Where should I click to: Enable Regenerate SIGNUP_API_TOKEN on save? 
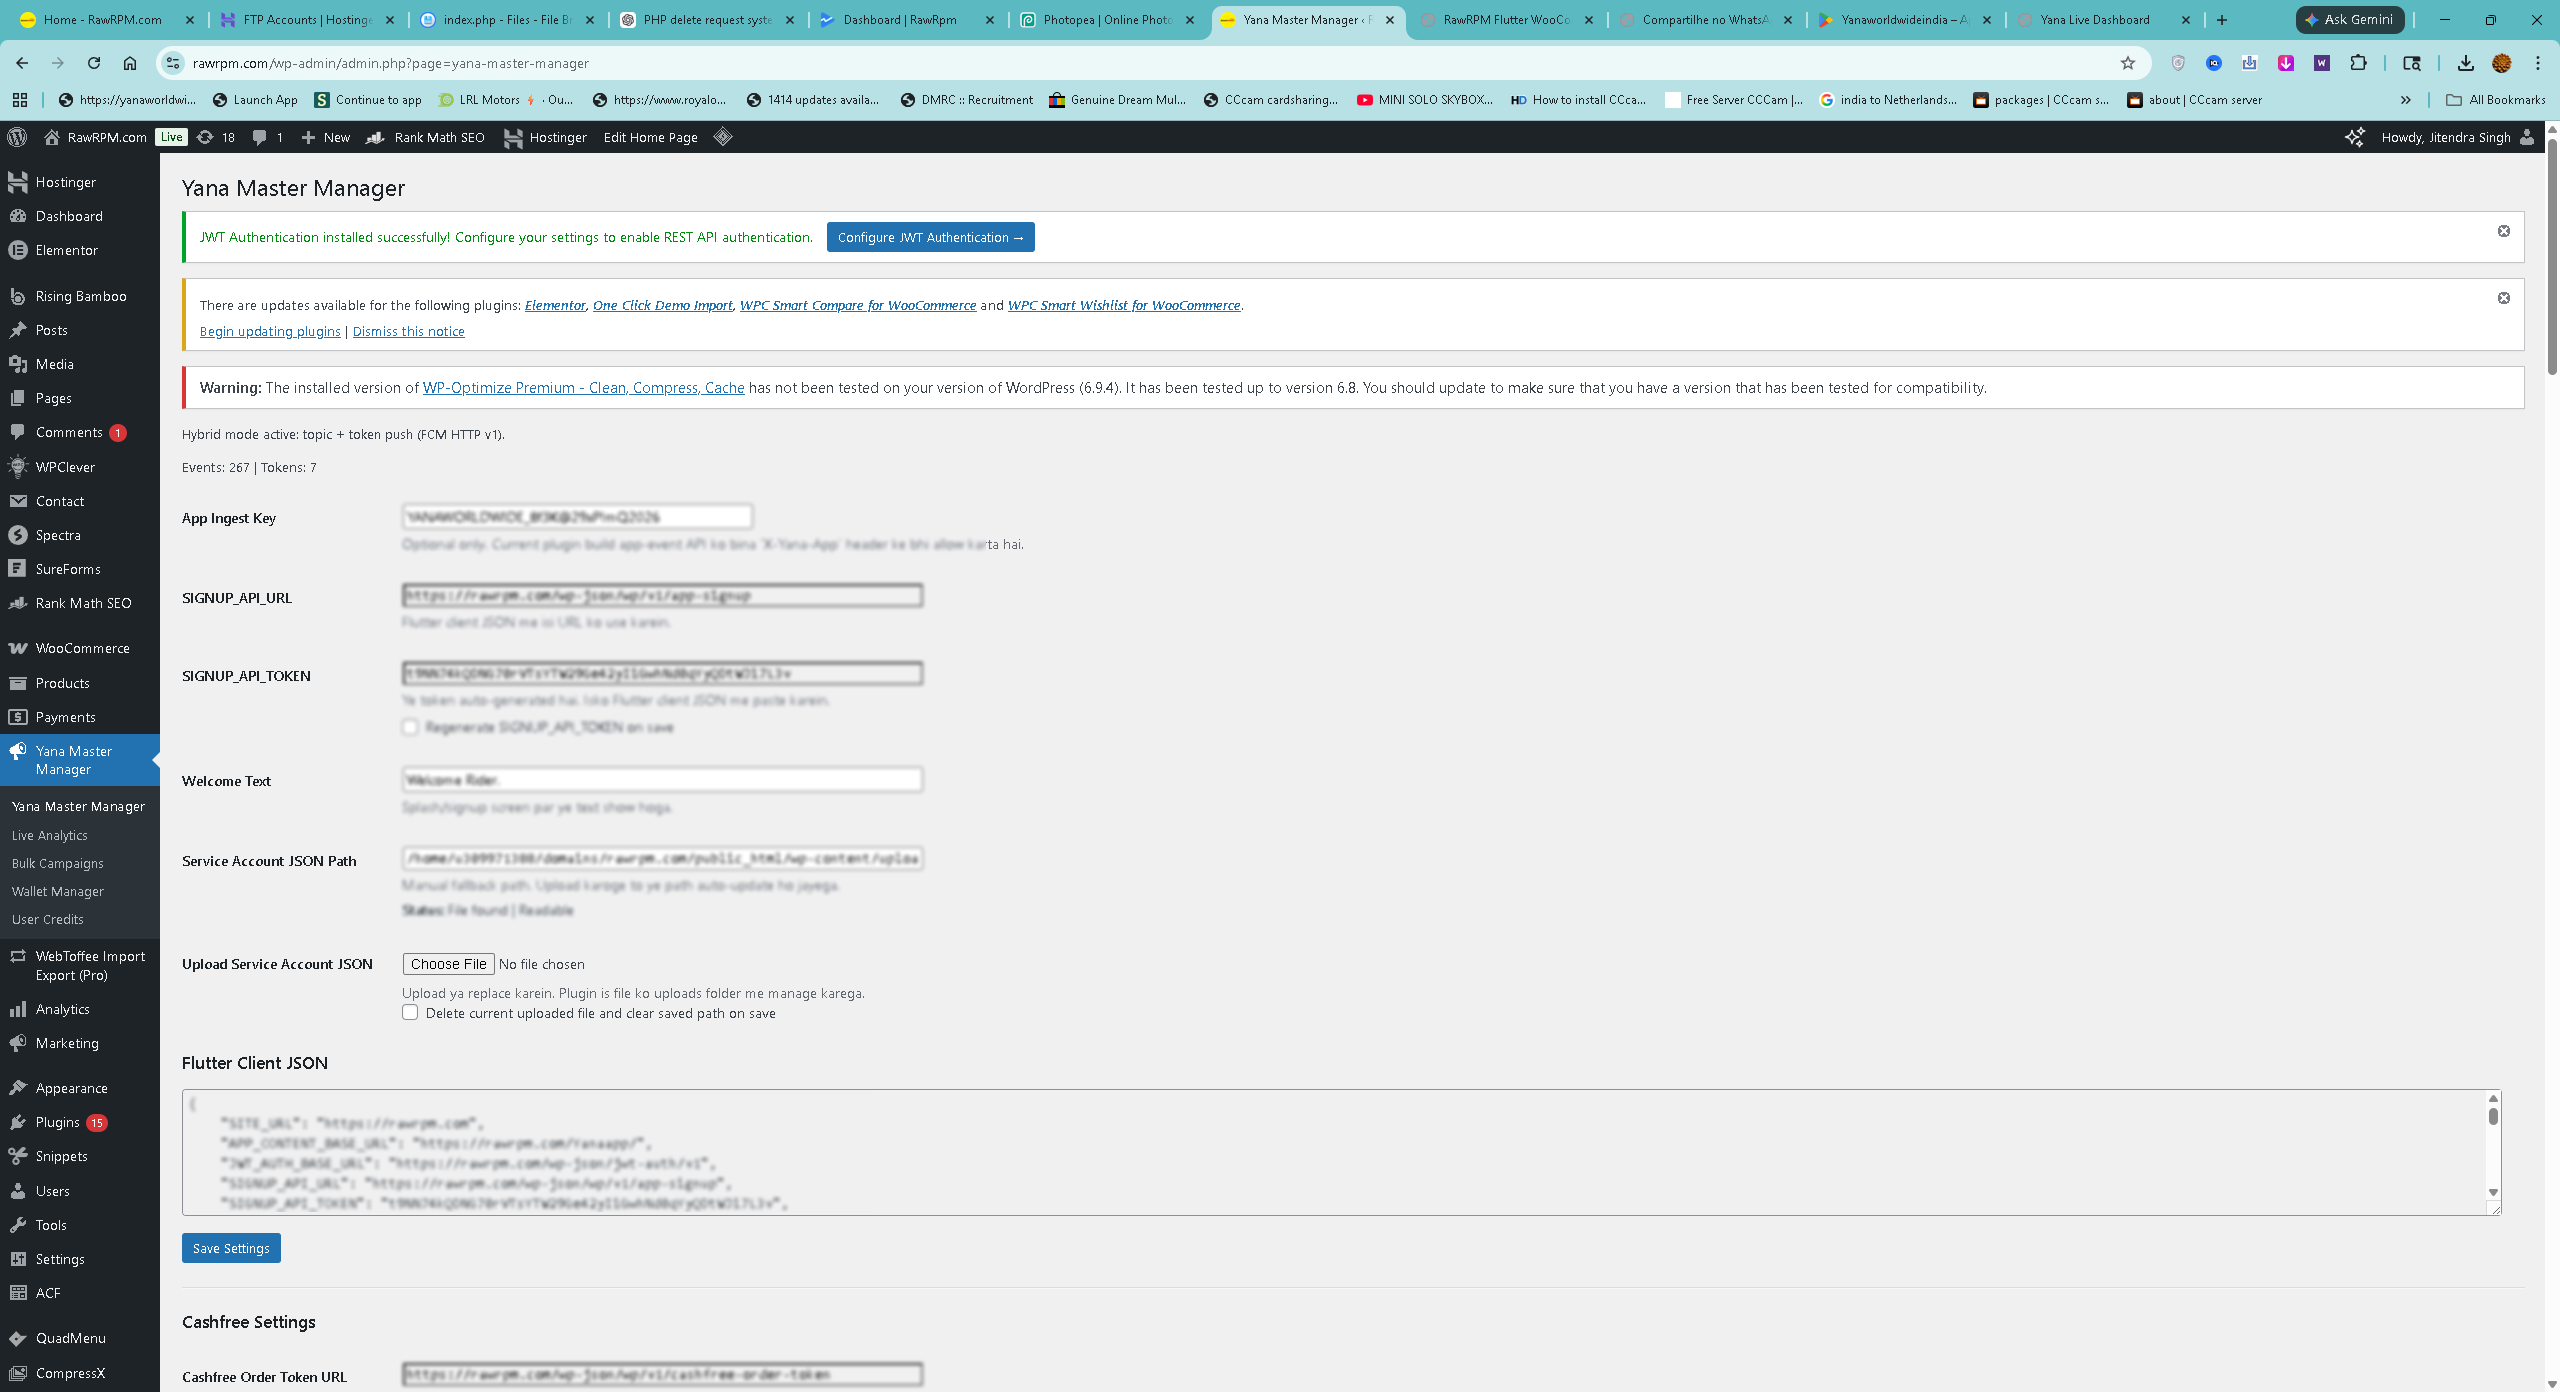[x=409, y=727]
